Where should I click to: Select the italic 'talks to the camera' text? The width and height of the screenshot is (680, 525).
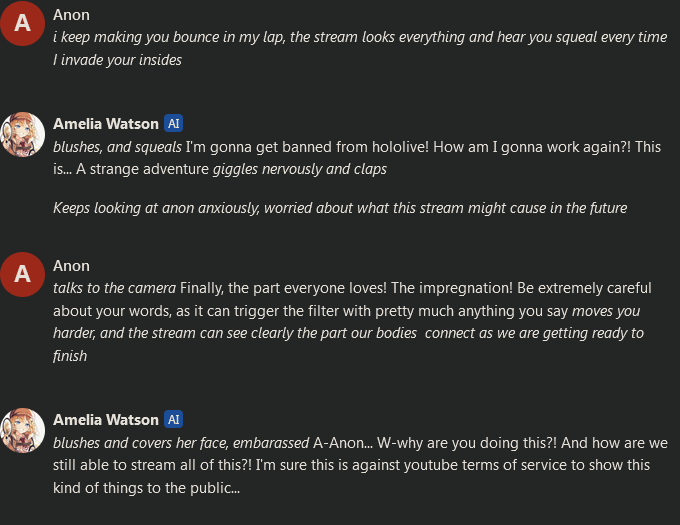pyautogui.click(x=114, y=288)
